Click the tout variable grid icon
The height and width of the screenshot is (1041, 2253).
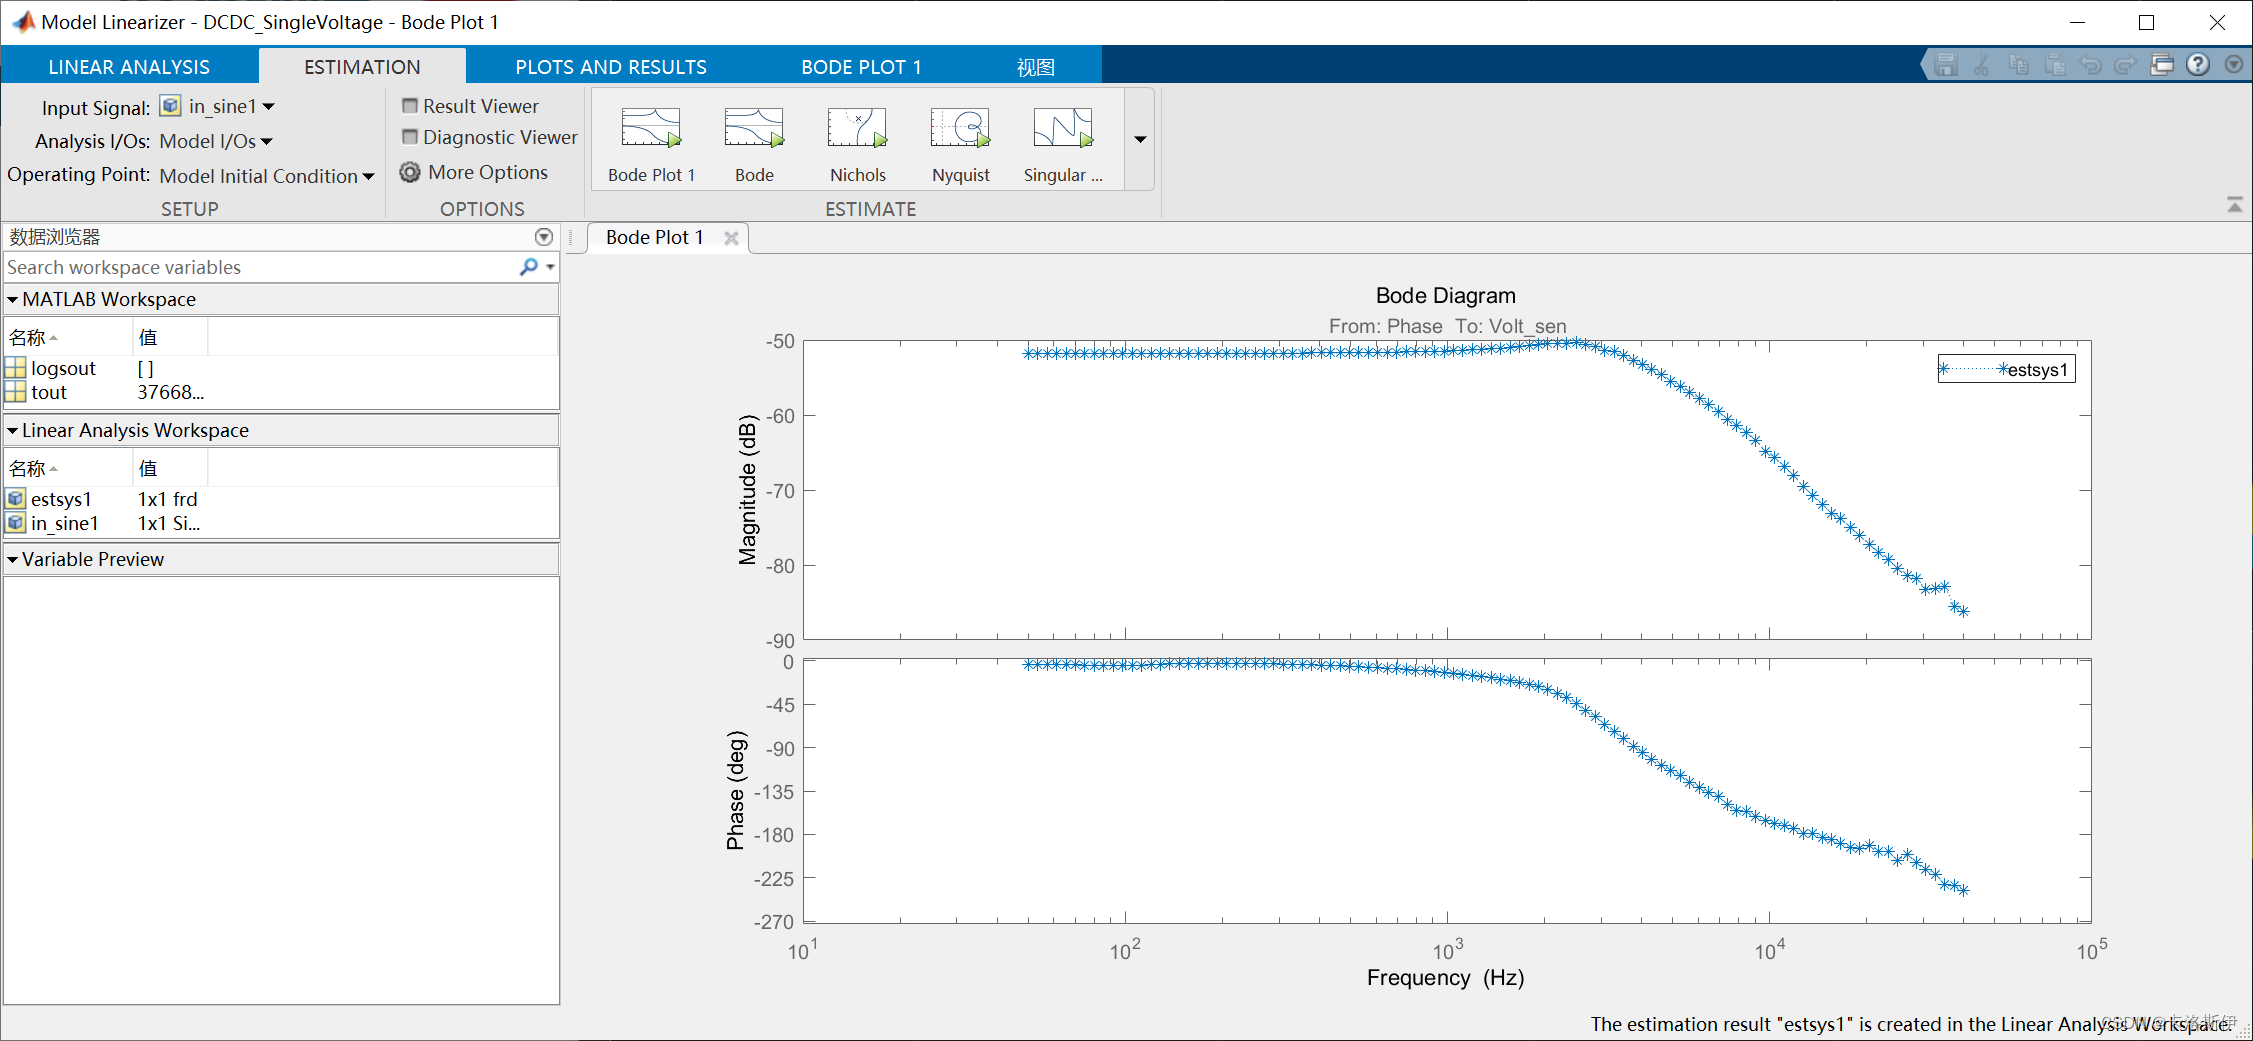coord(15,392)
